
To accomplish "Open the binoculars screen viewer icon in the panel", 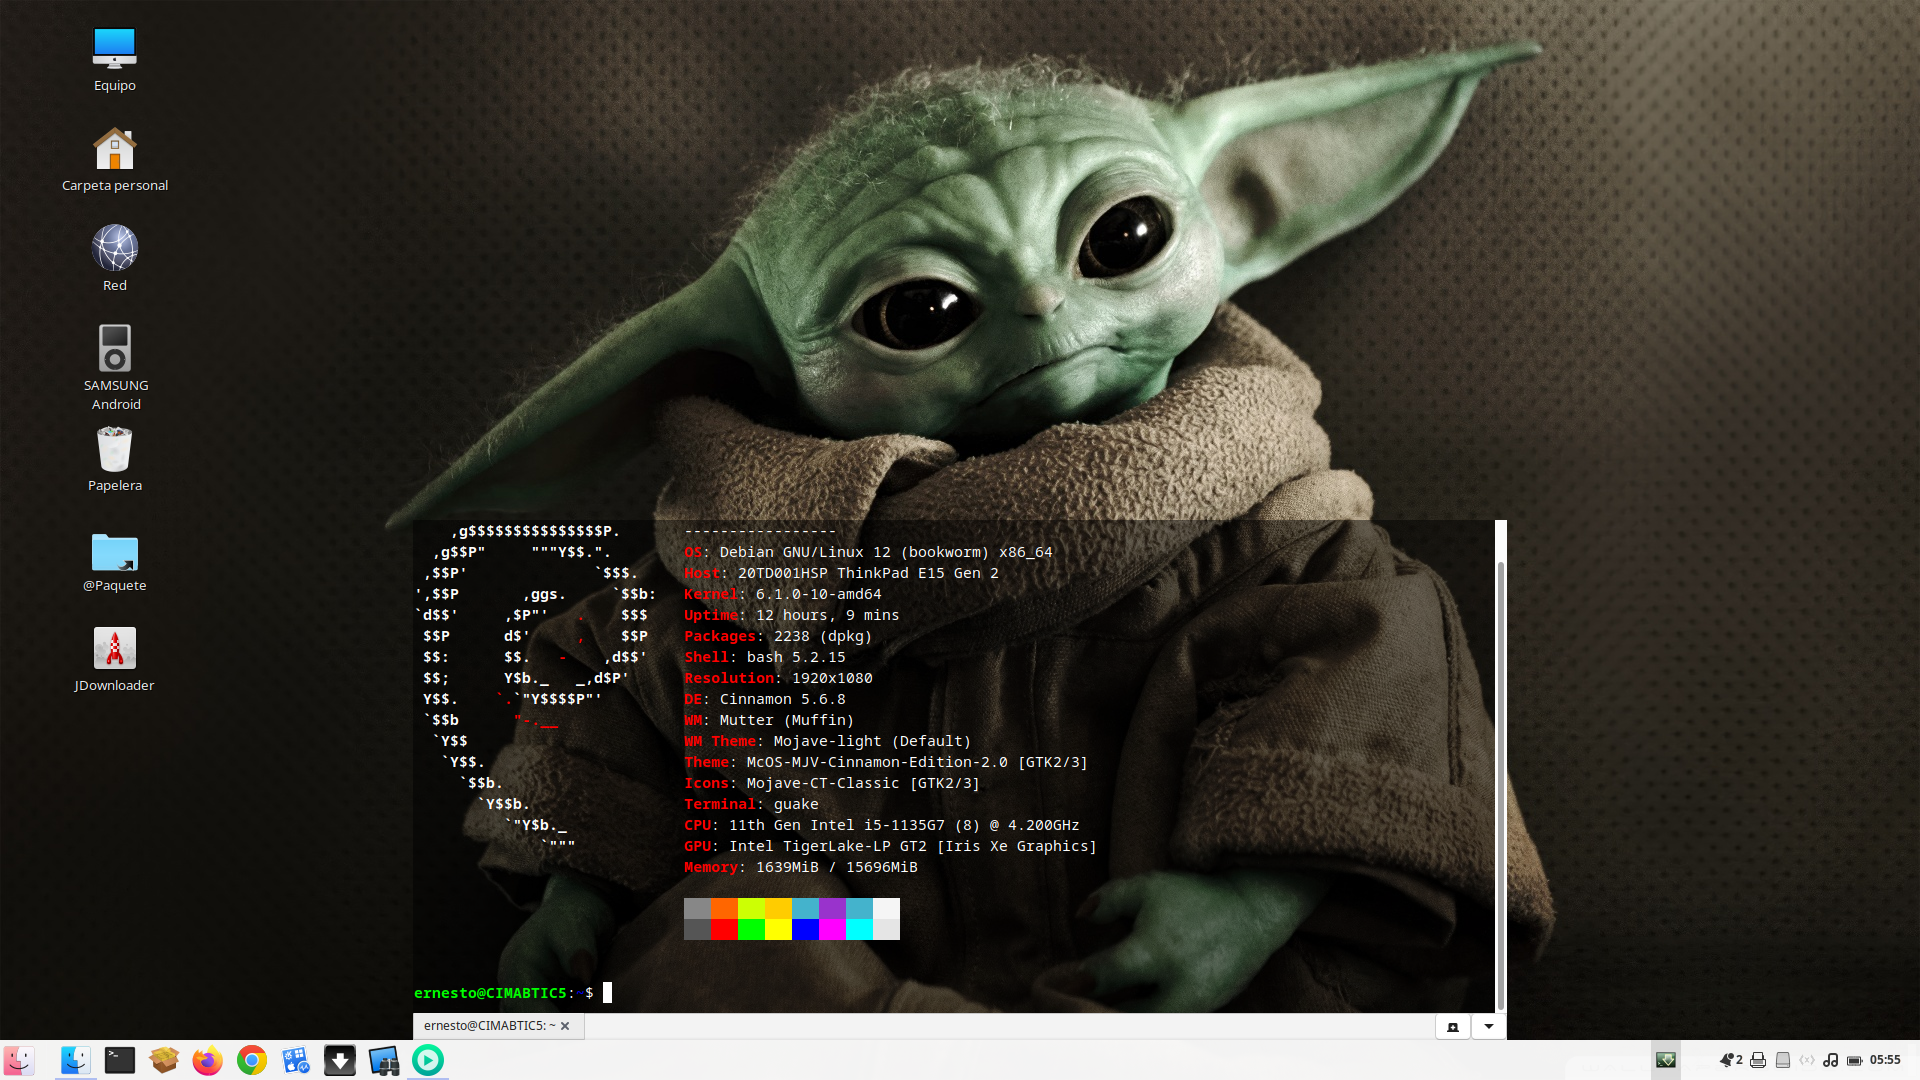I will 384,1060.
